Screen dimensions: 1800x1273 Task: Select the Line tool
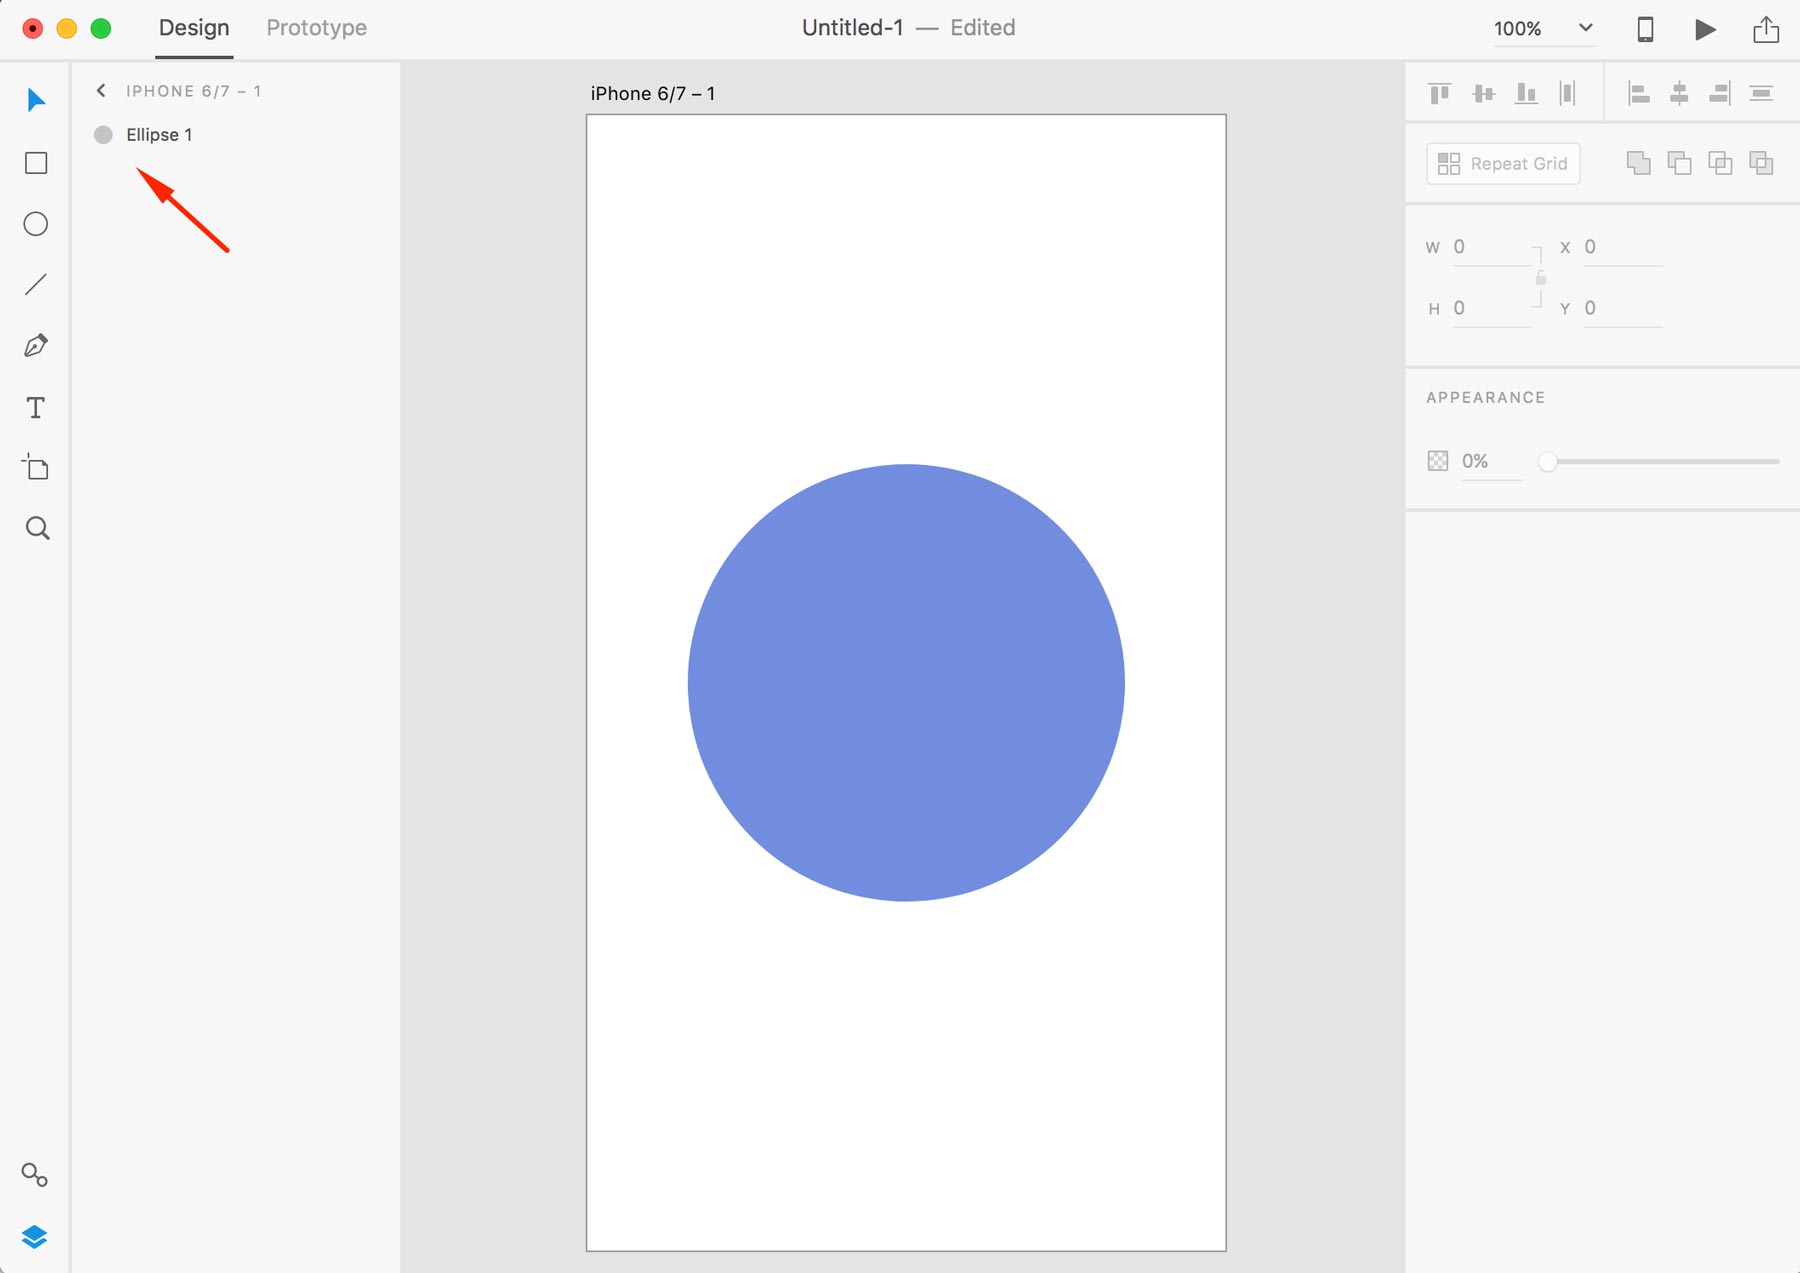pyautogui.click(x=36, y=284)
